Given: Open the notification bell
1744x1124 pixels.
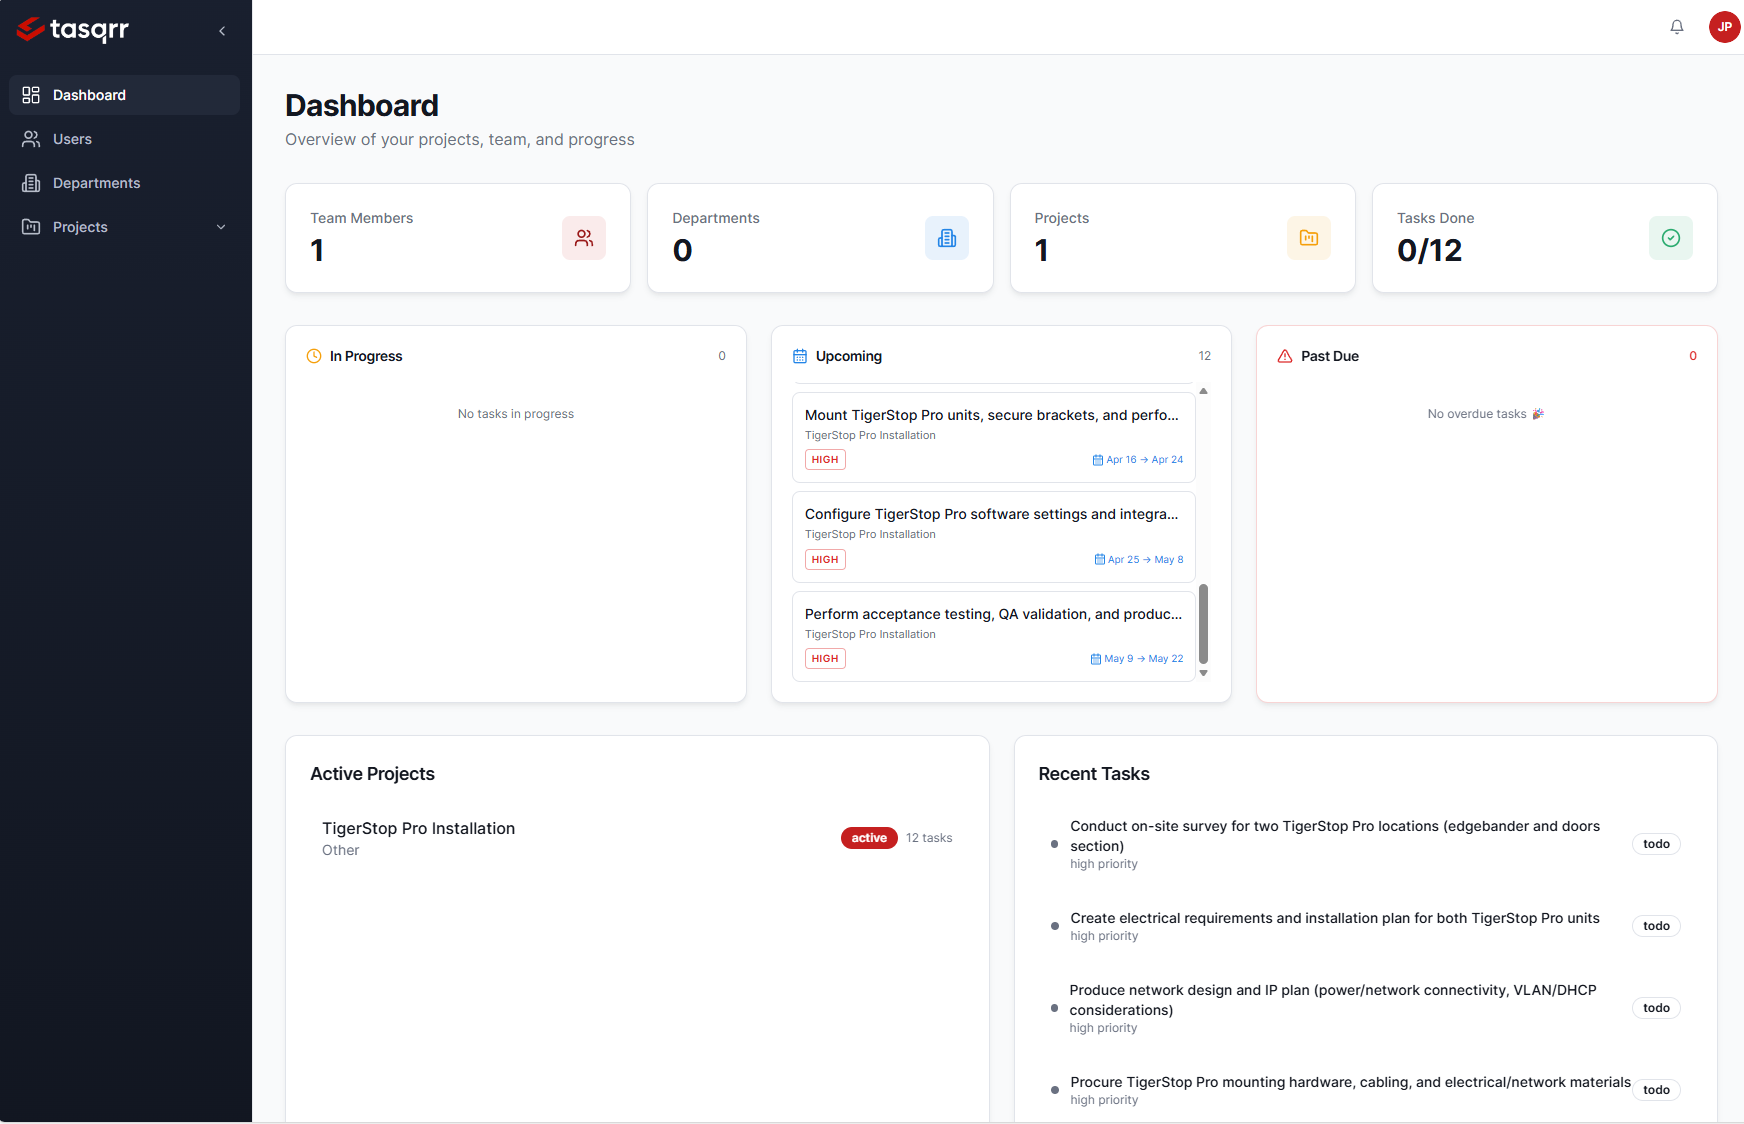Looking at the screenshot, I should click(x=1676, y=27).
